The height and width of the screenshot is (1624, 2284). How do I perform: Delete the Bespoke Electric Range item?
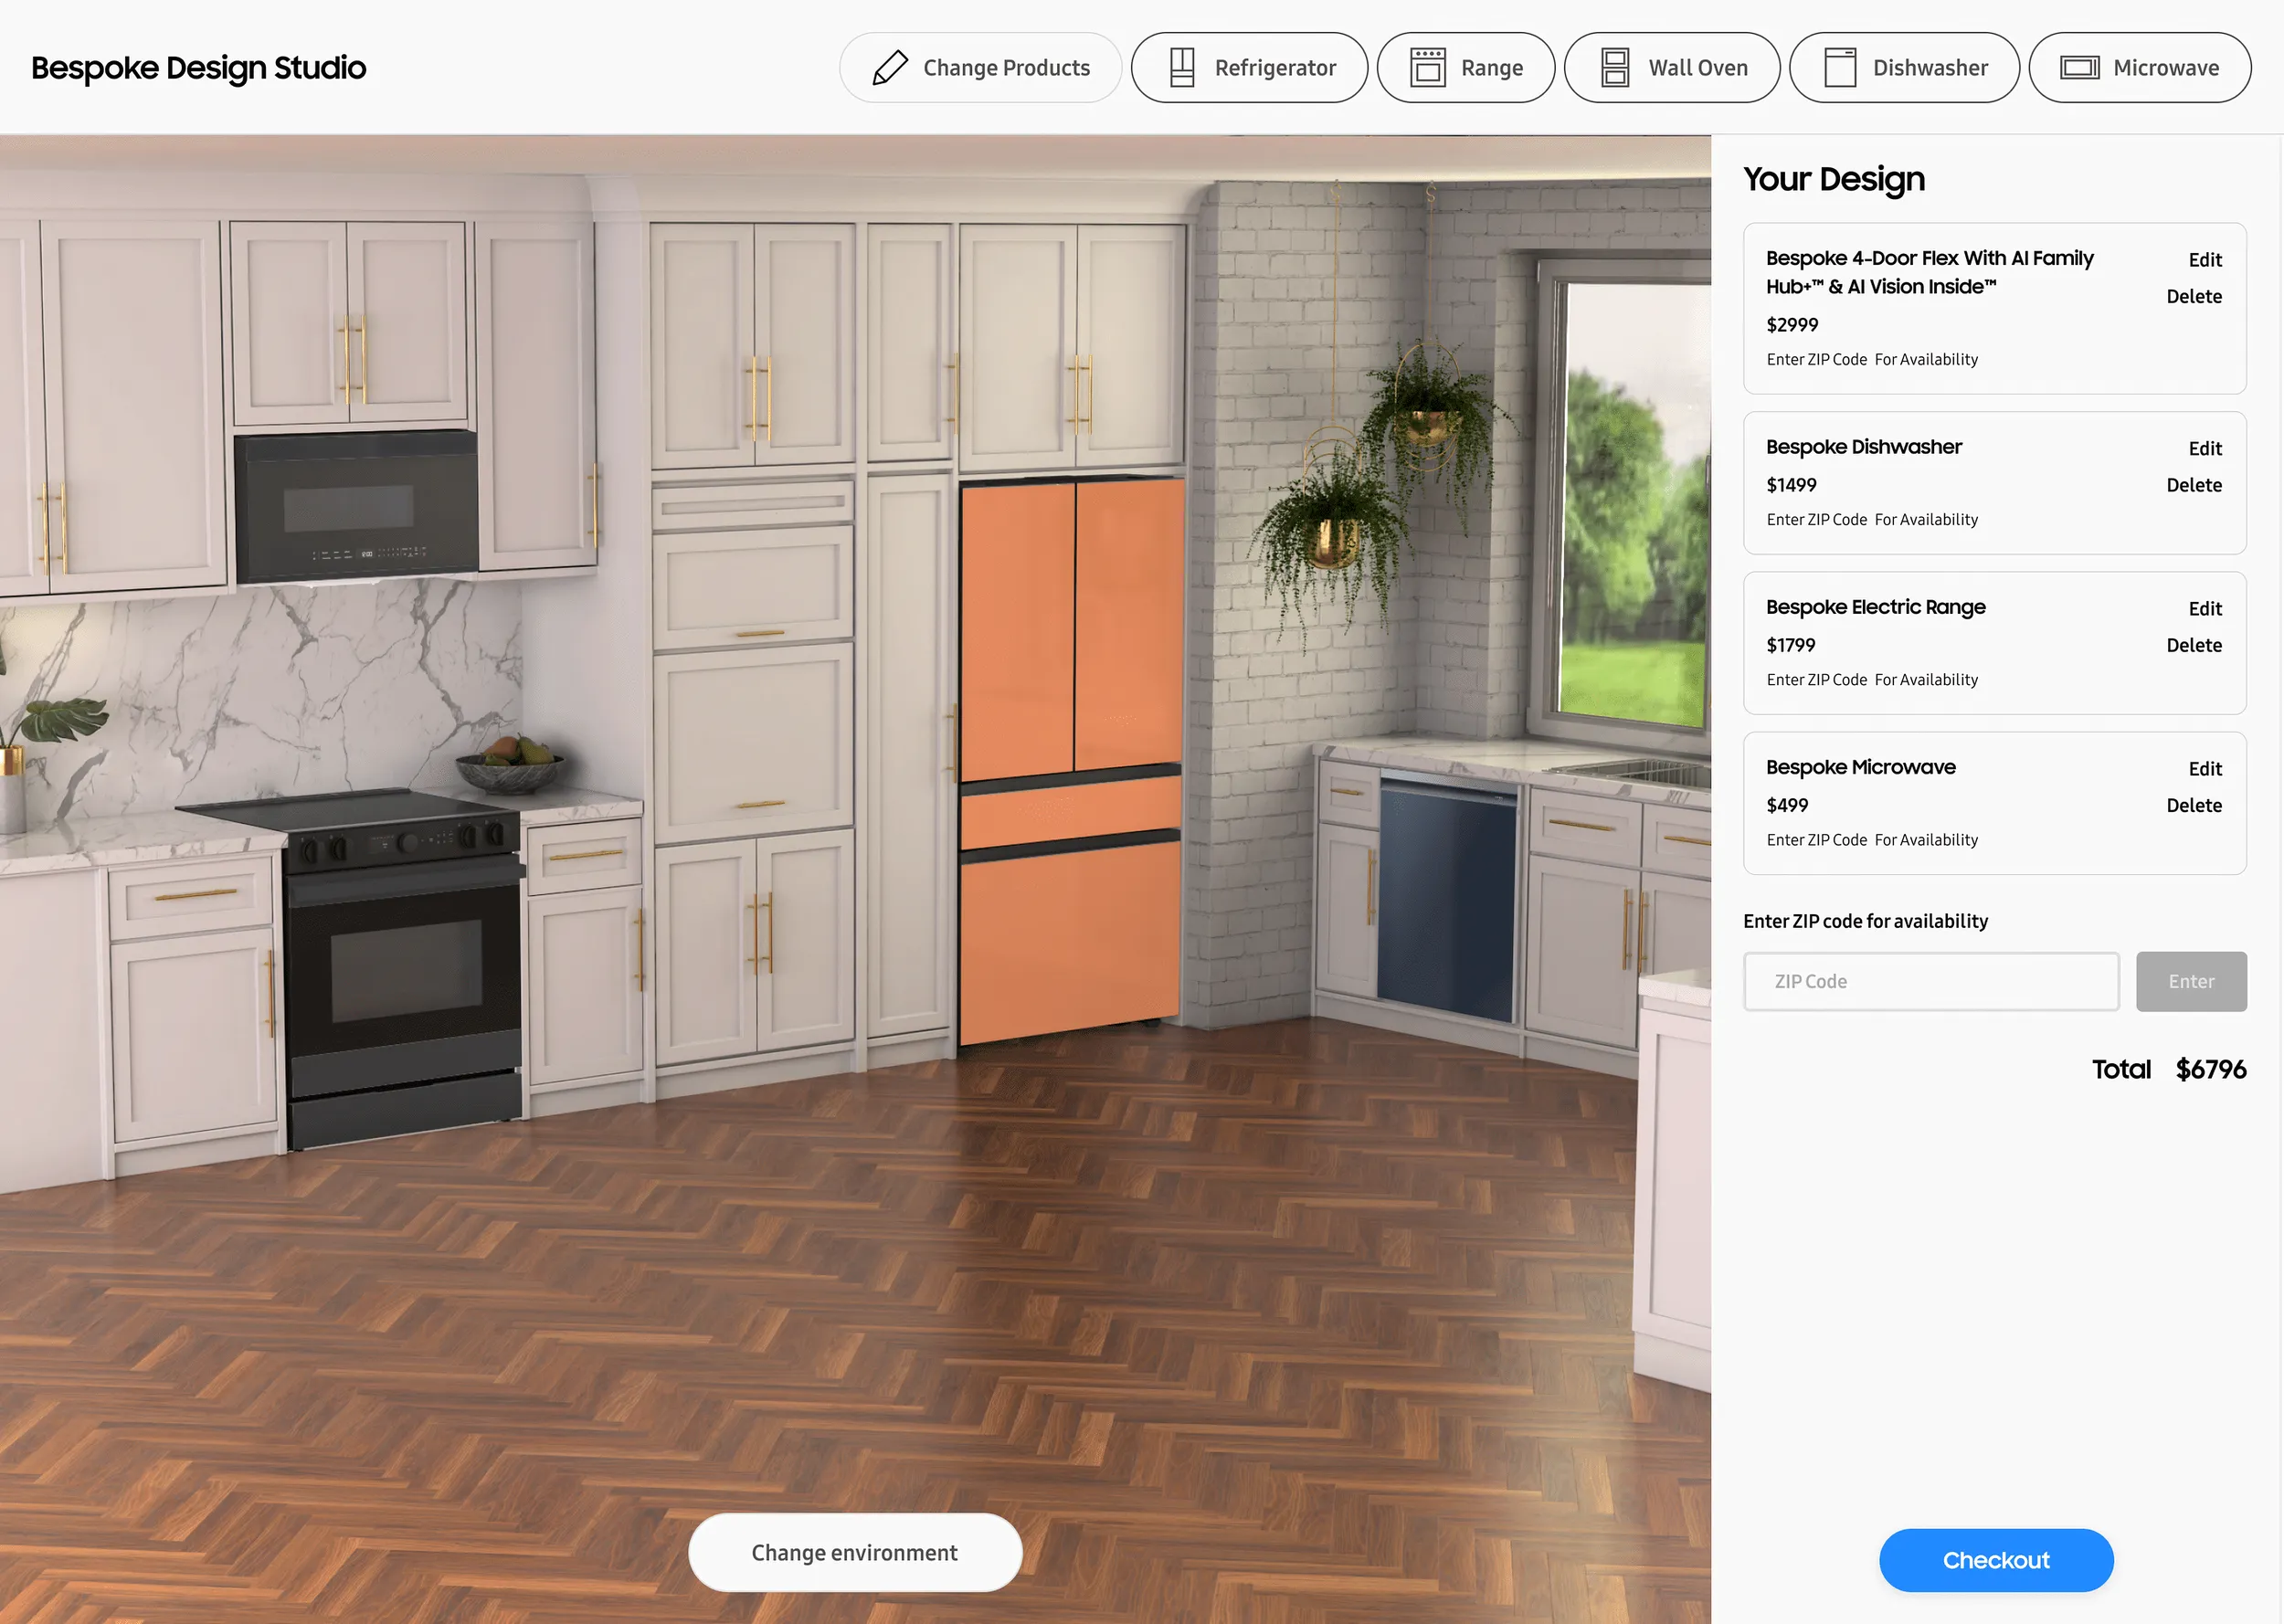2194,645
